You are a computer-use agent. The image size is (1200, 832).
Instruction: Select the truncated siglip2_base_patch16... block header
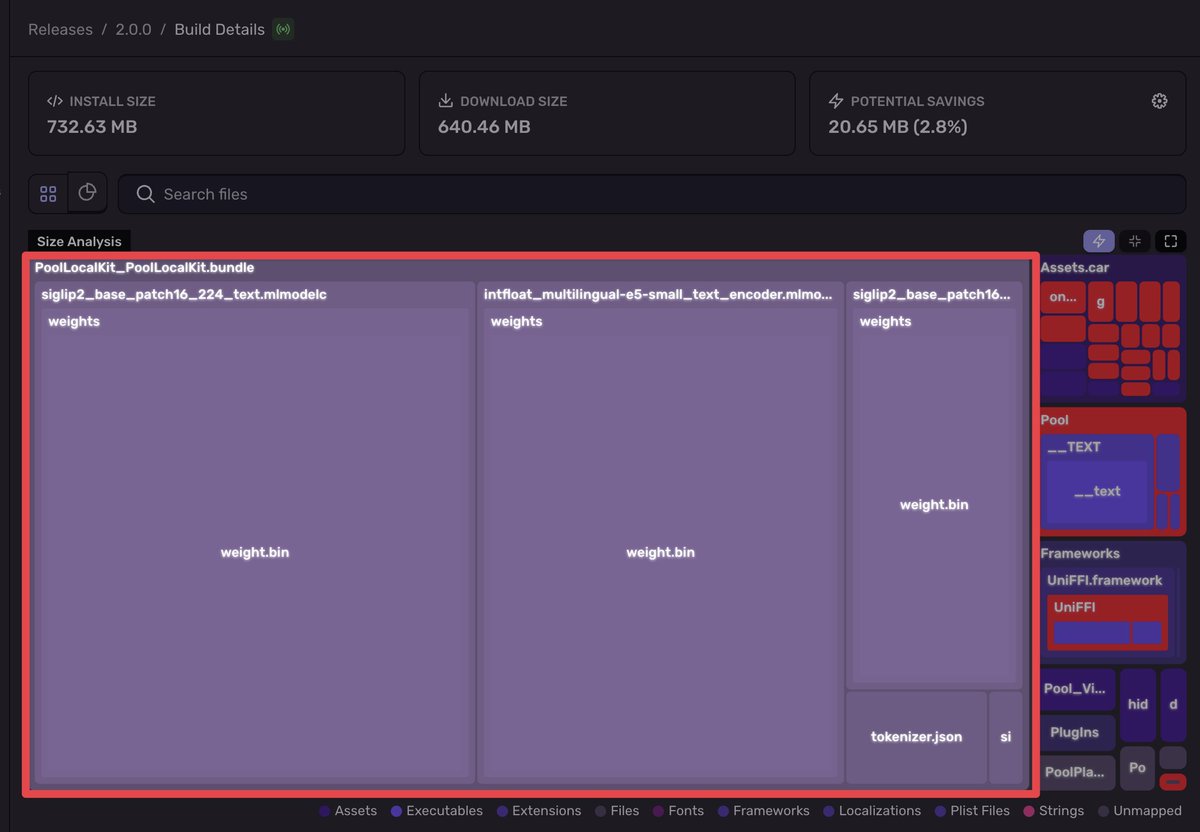coord(932,295)
